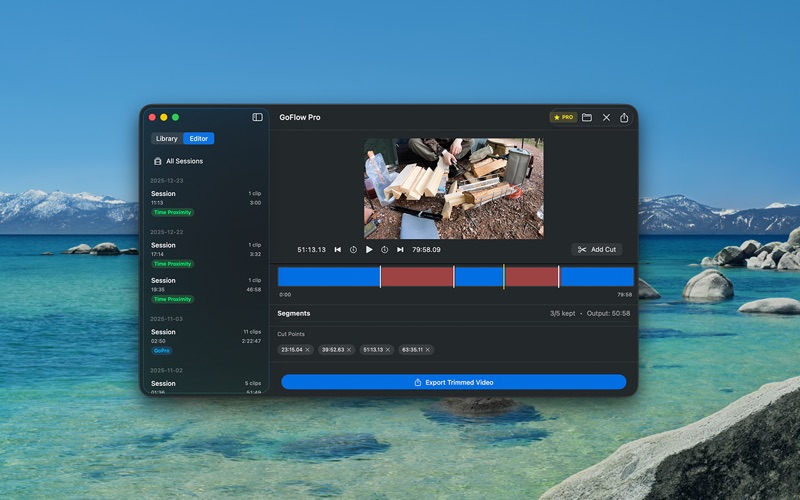Select the first white cut marker on the timeline
The width and height of the screenshot is (800, 500).
pos(380,277)
